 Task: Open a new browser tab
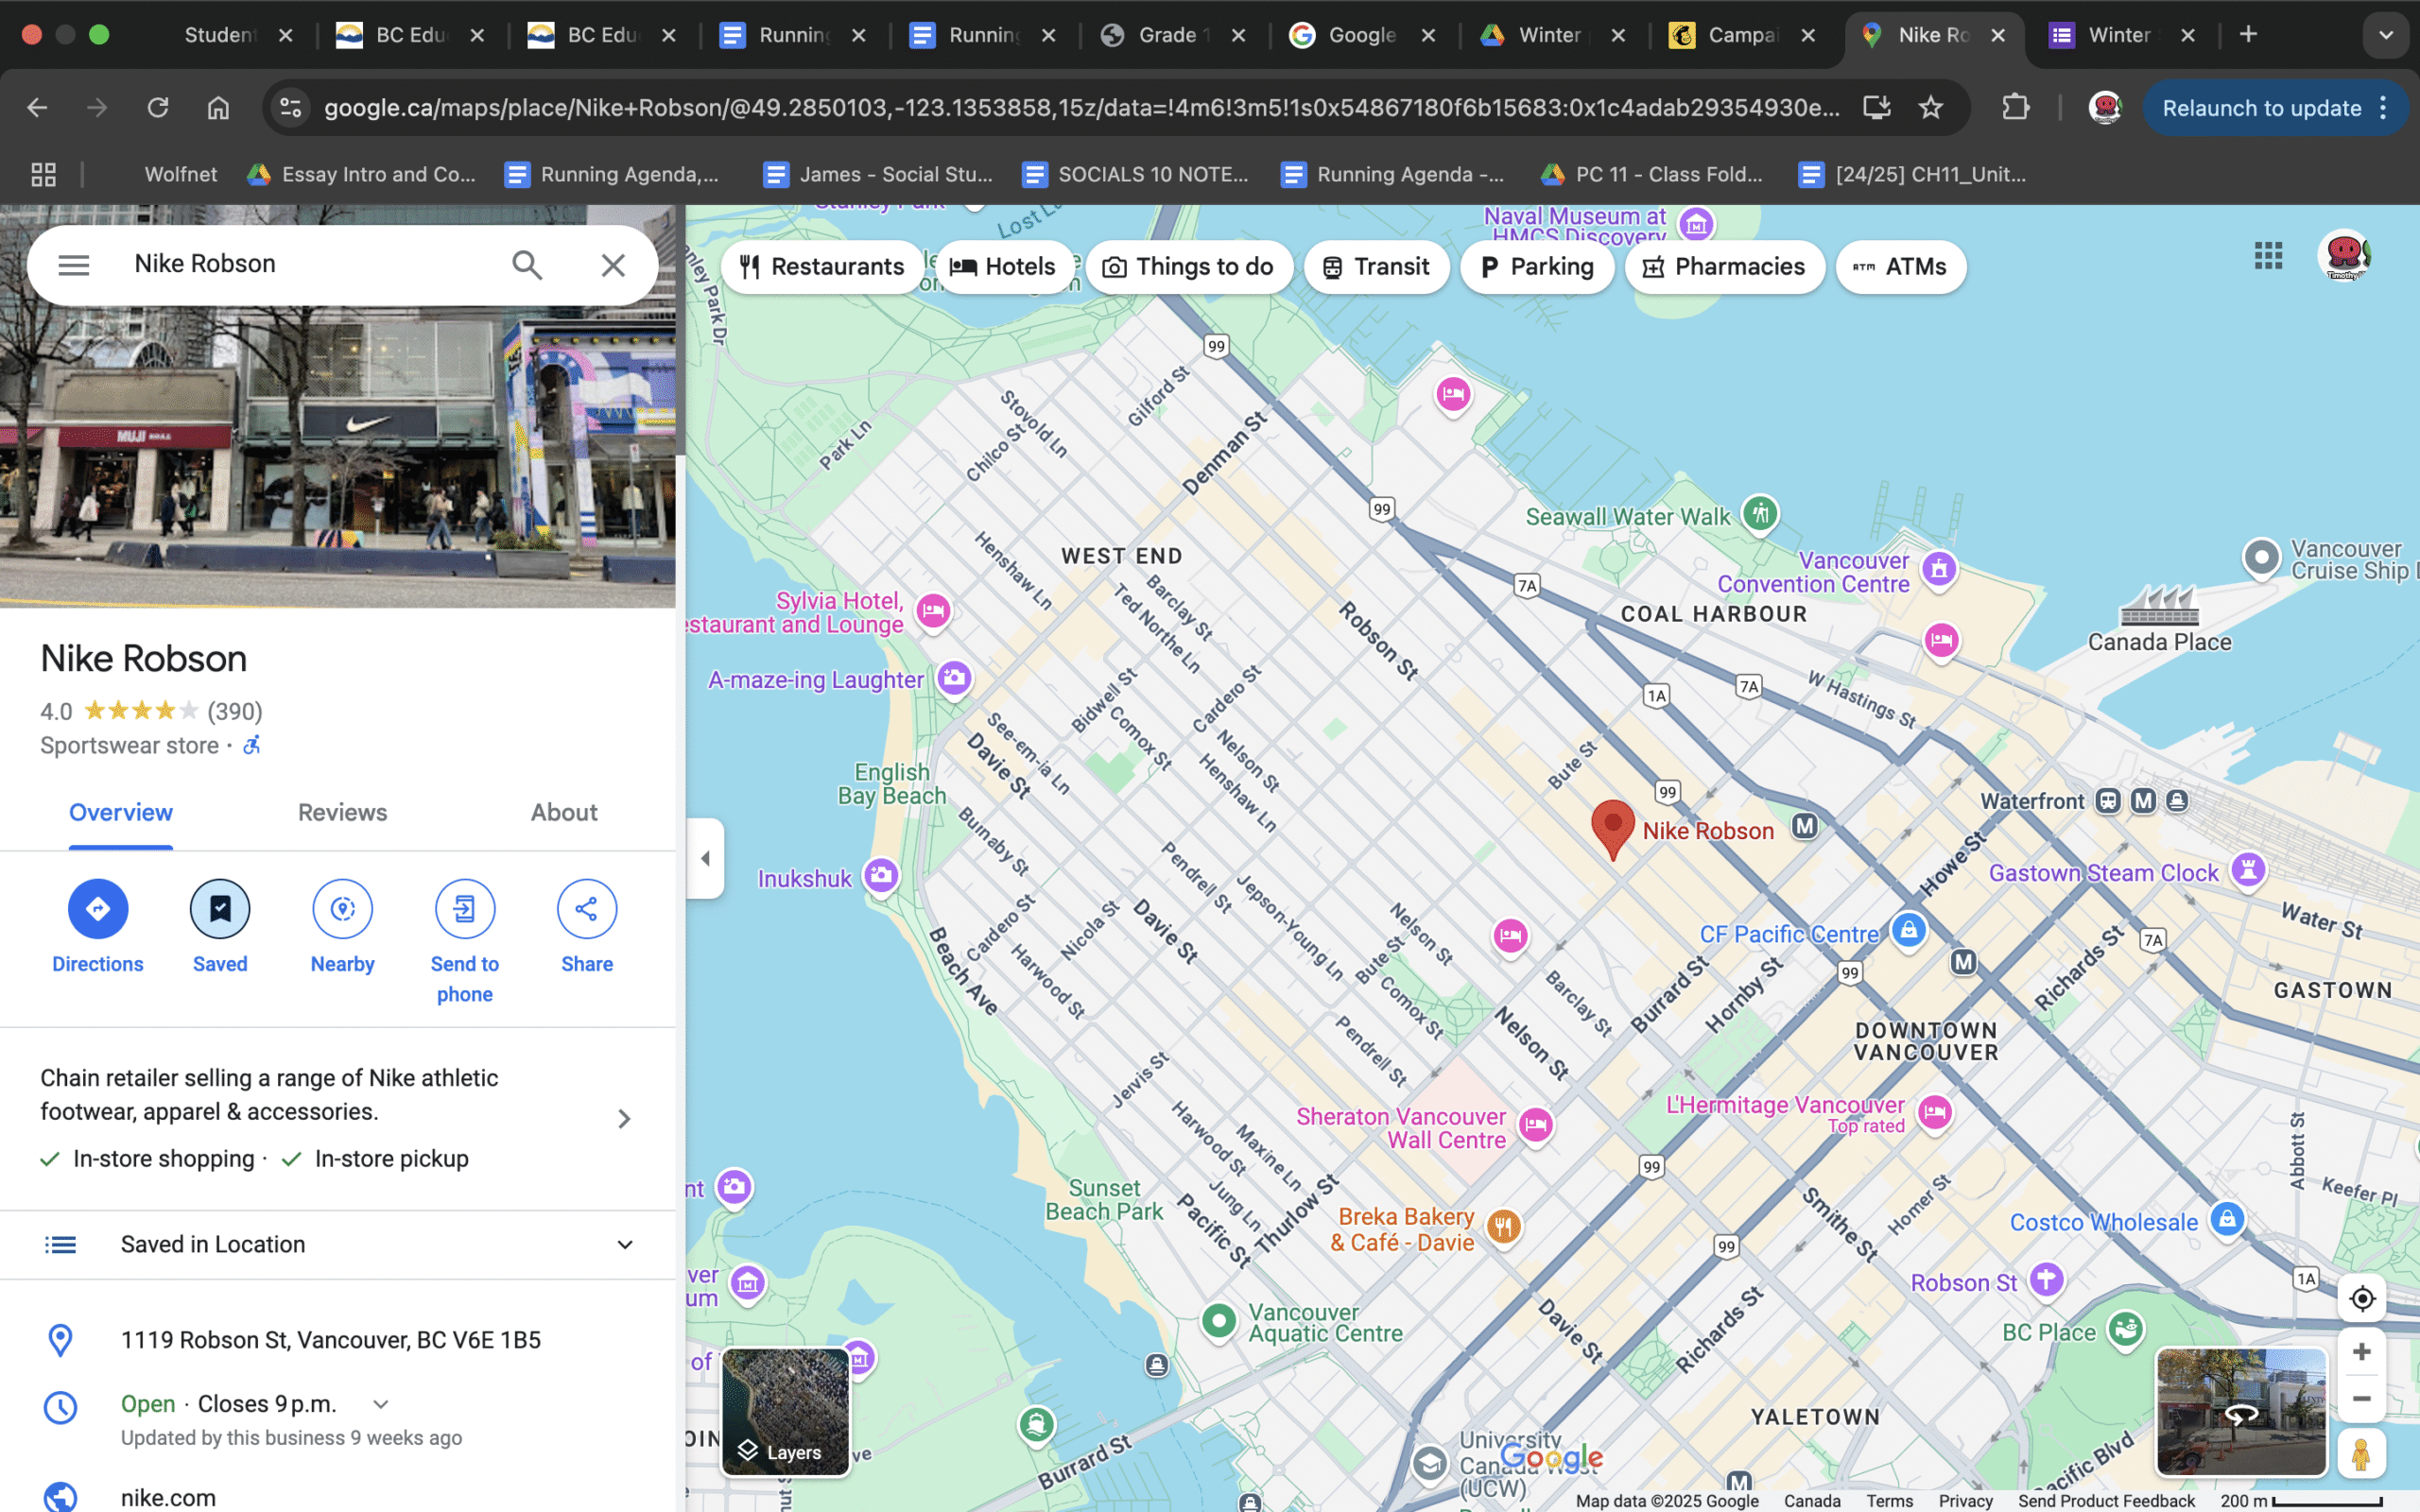[x=2248, y=35]
